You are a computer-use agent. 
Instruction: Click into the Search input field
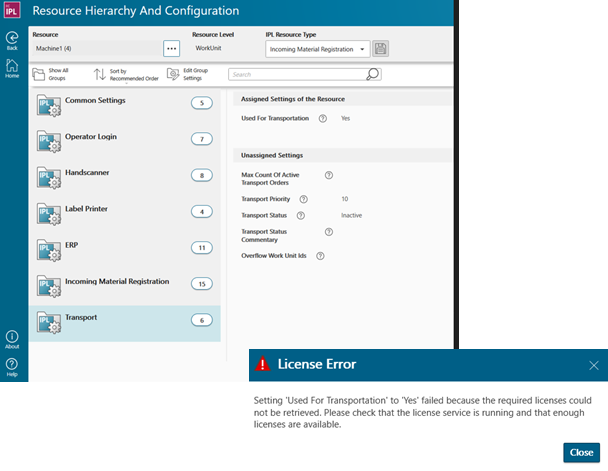point(295,74)
